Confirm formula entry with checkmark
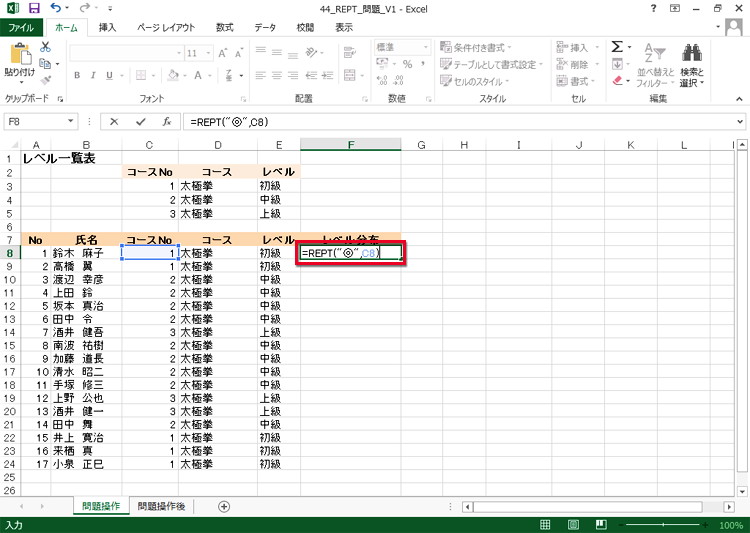750x533 pixels. (x=140, y=122)
